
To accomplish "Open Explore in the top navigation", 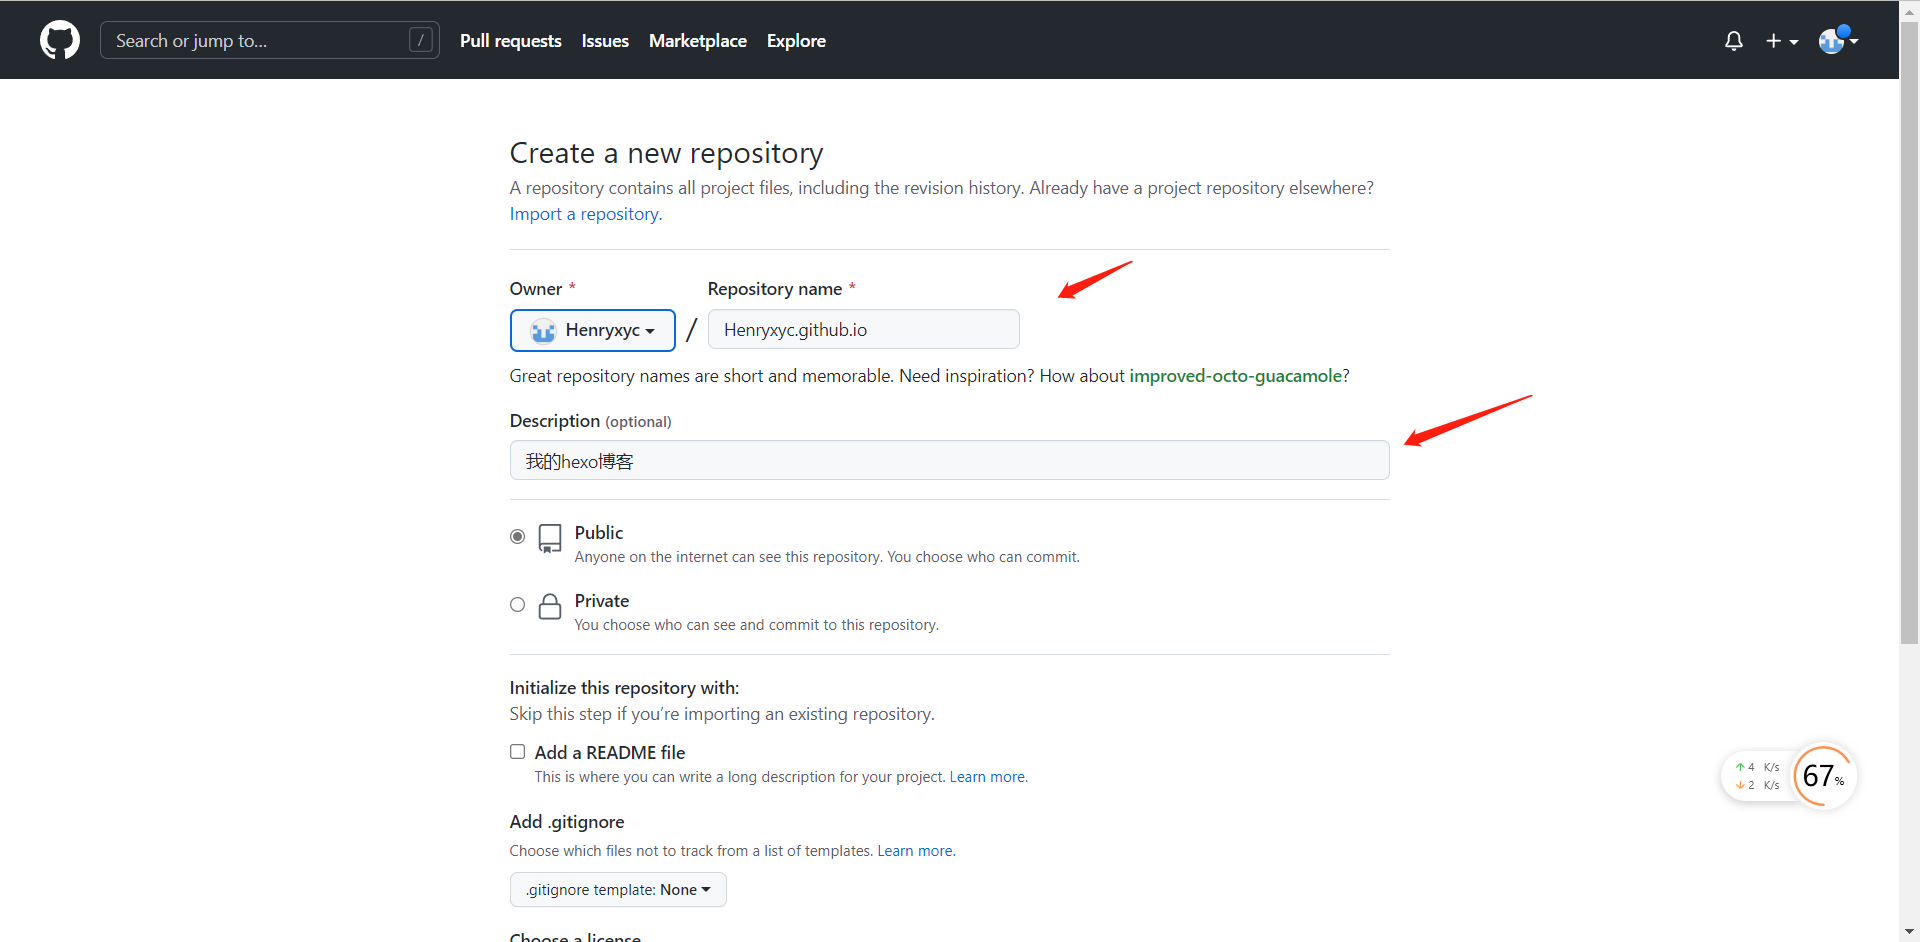I will pos(796,41).
